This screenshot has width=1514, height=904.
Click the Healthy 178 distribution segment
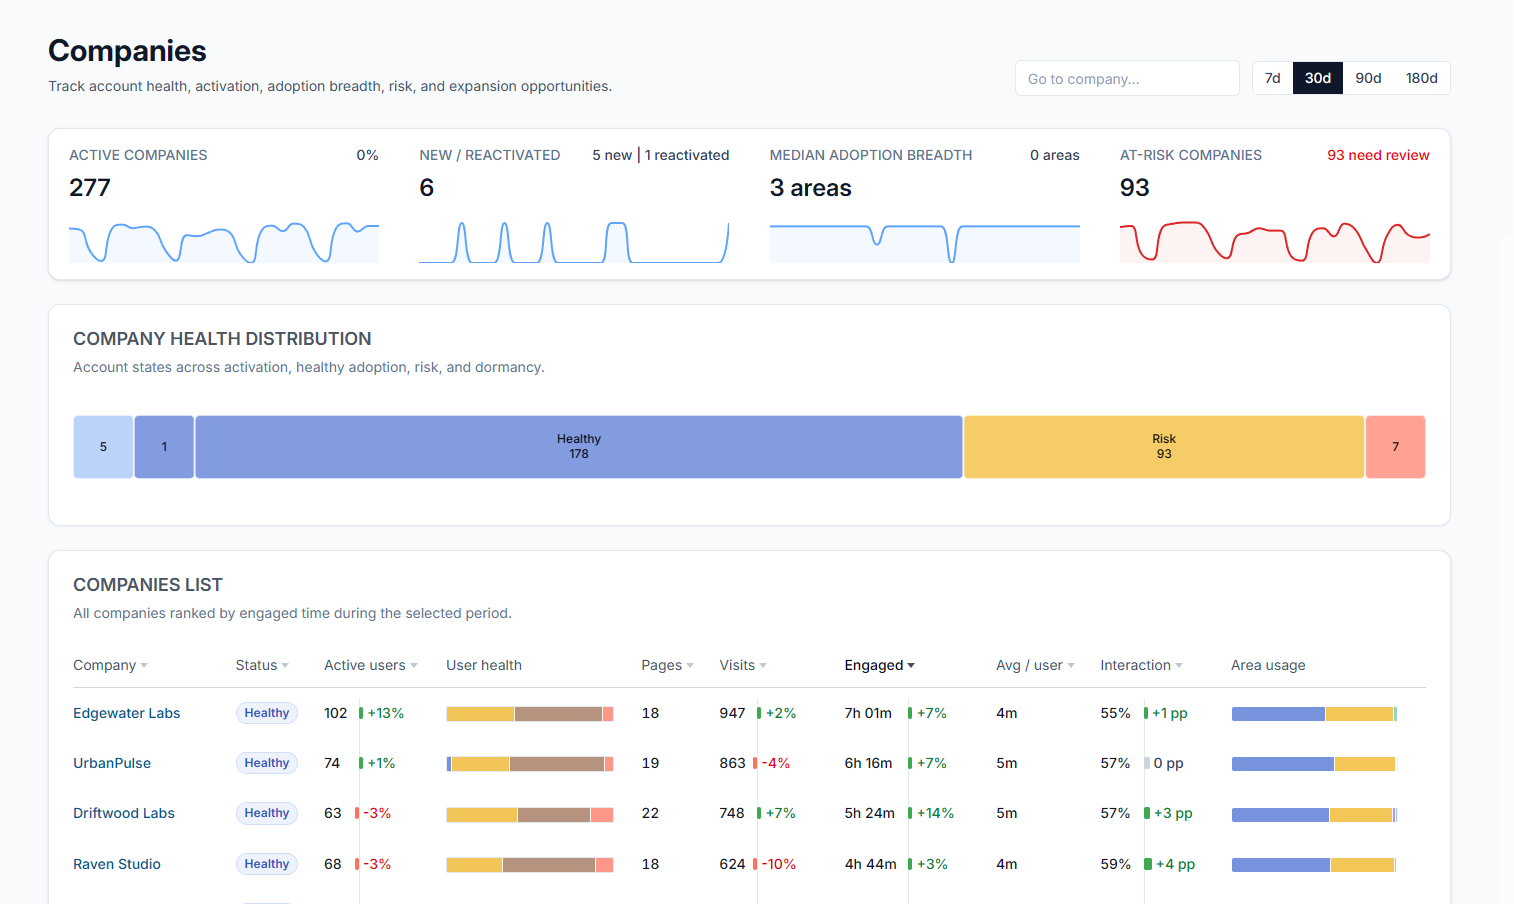point(579,447)
